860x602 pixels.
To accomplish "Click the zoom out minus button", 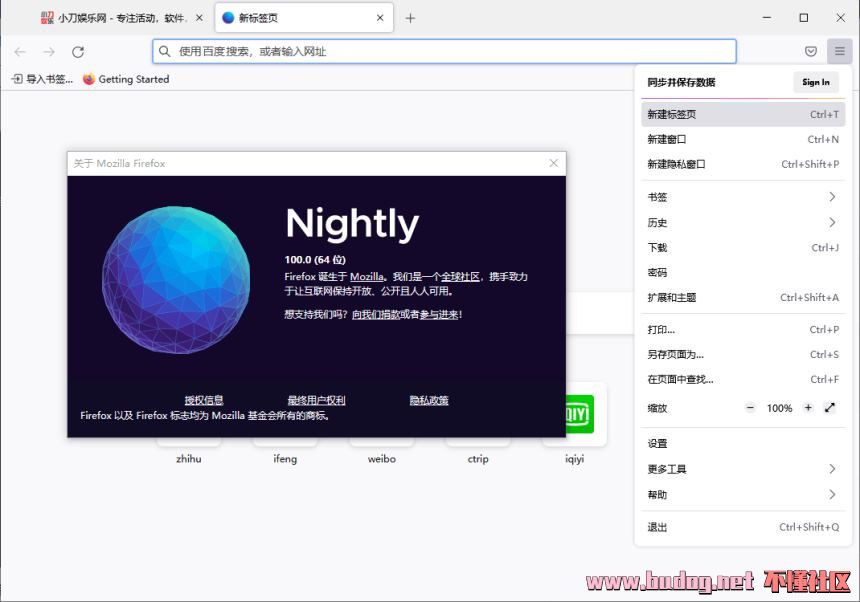I will [x=751, y=408].
